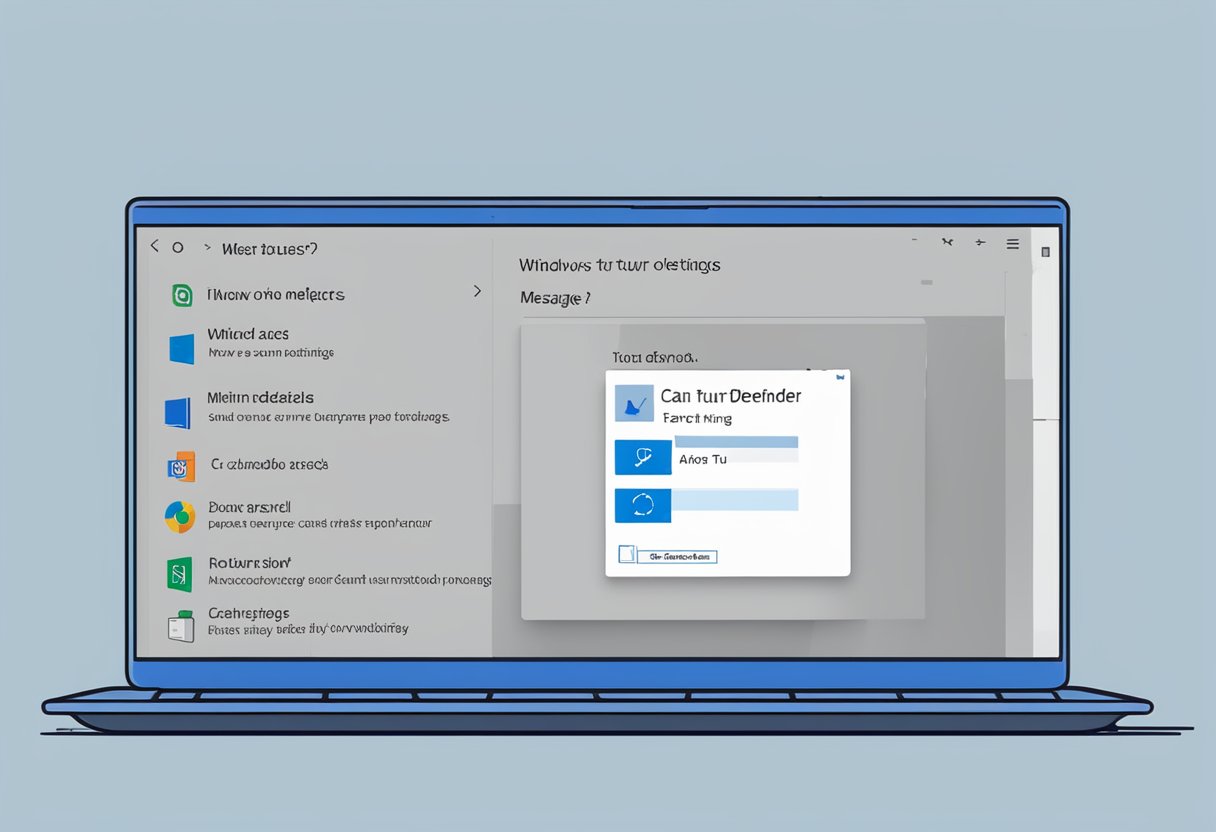Click the green square icon beside "Rotuwr sion"
The image size is (1216, 832).
pos(178,574)
